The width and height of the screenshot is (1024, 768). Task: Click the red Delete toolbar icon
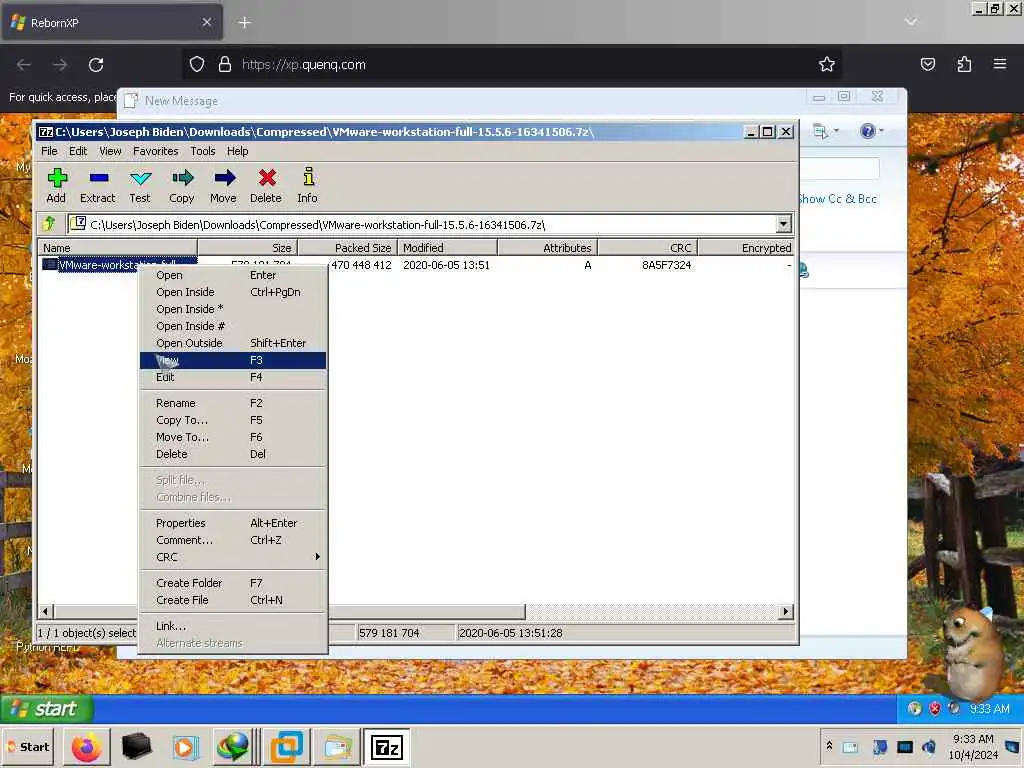pyautogui.click(x=266, y=185)
